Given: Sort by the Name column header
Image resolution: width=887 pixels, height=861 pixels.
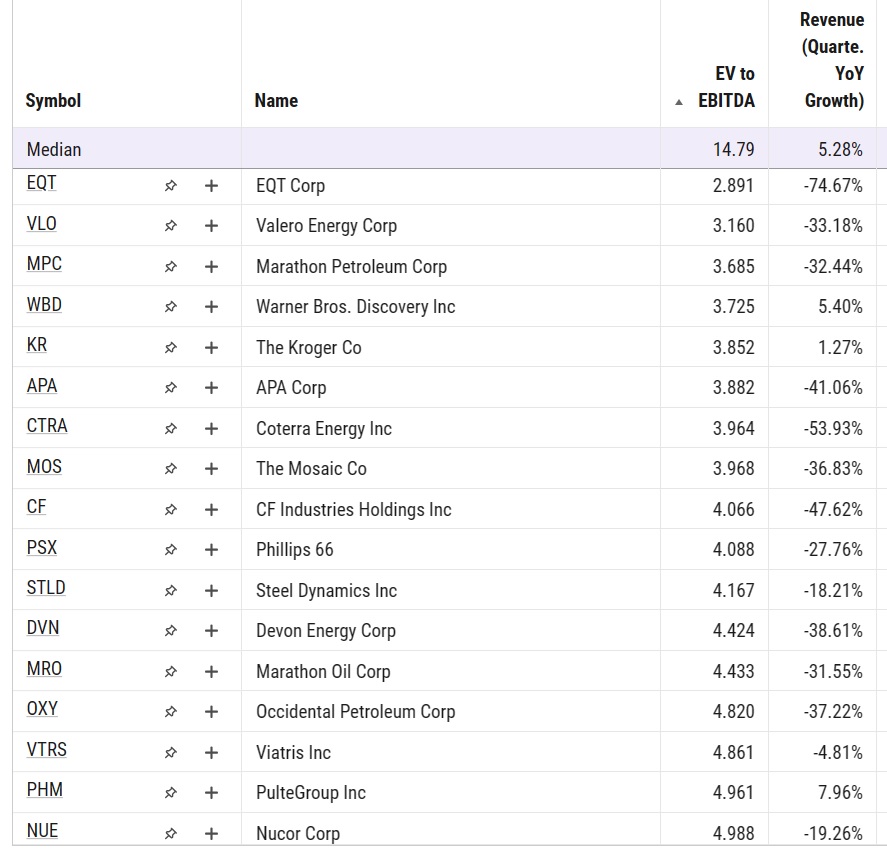Looking at the screenshot, I should tap(276, 101).
